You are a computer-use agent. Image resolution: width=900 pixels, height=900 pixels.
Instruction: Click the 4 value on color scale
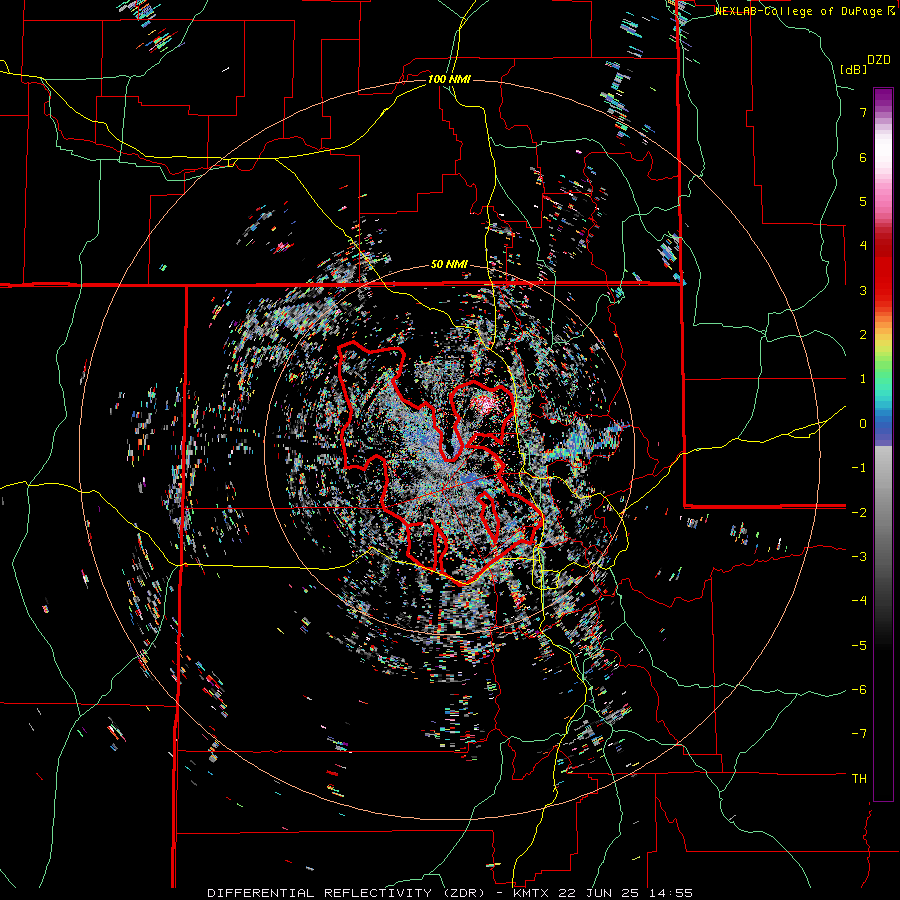coord(863,246)
